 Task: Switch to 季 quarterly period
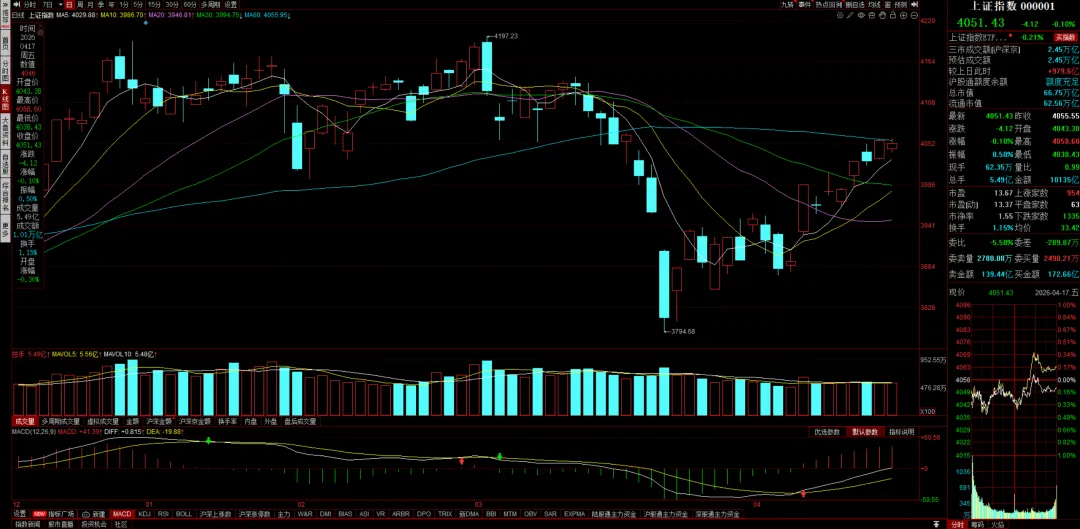[x=101, y=5]
